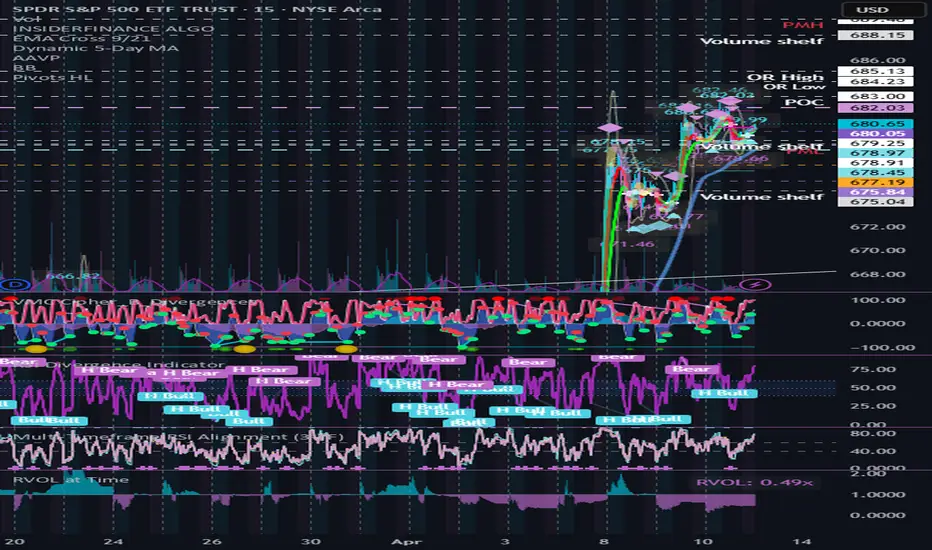Screen dimensions: 932x550
Task: Click the 672.00 price axis label
Action: tap(878, 227)
